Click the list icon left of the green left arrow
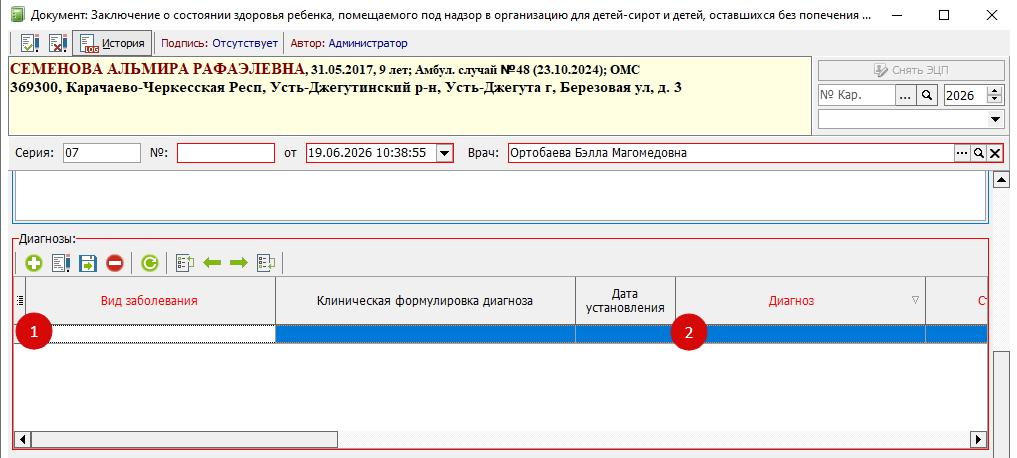The image size is (1017, 458). (185, 263)
